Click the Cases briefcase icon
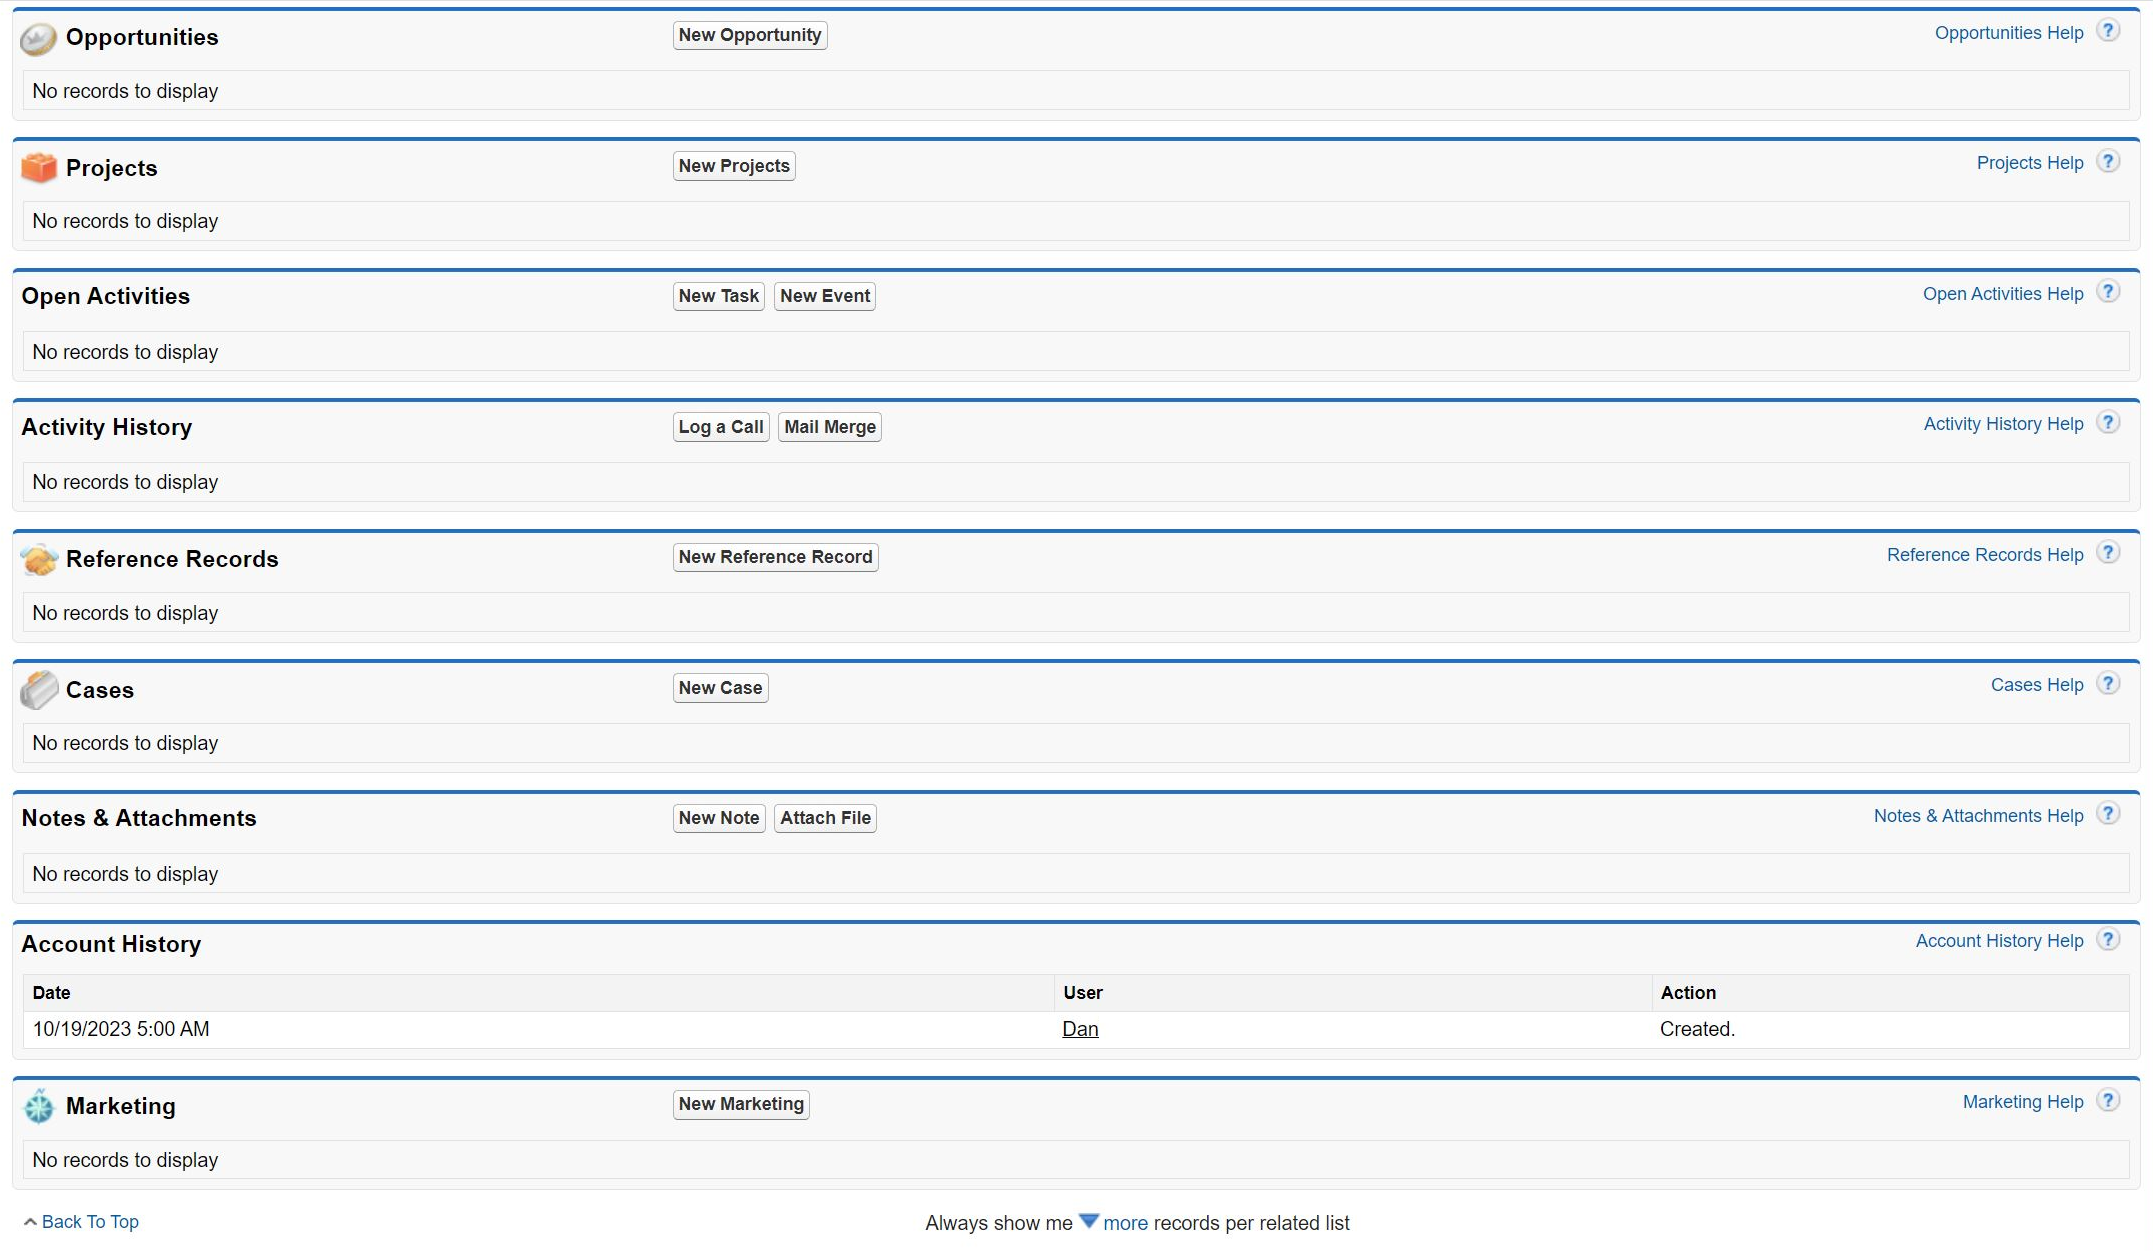This screenshot has height=1251, width=2153. tap(39, 690)
